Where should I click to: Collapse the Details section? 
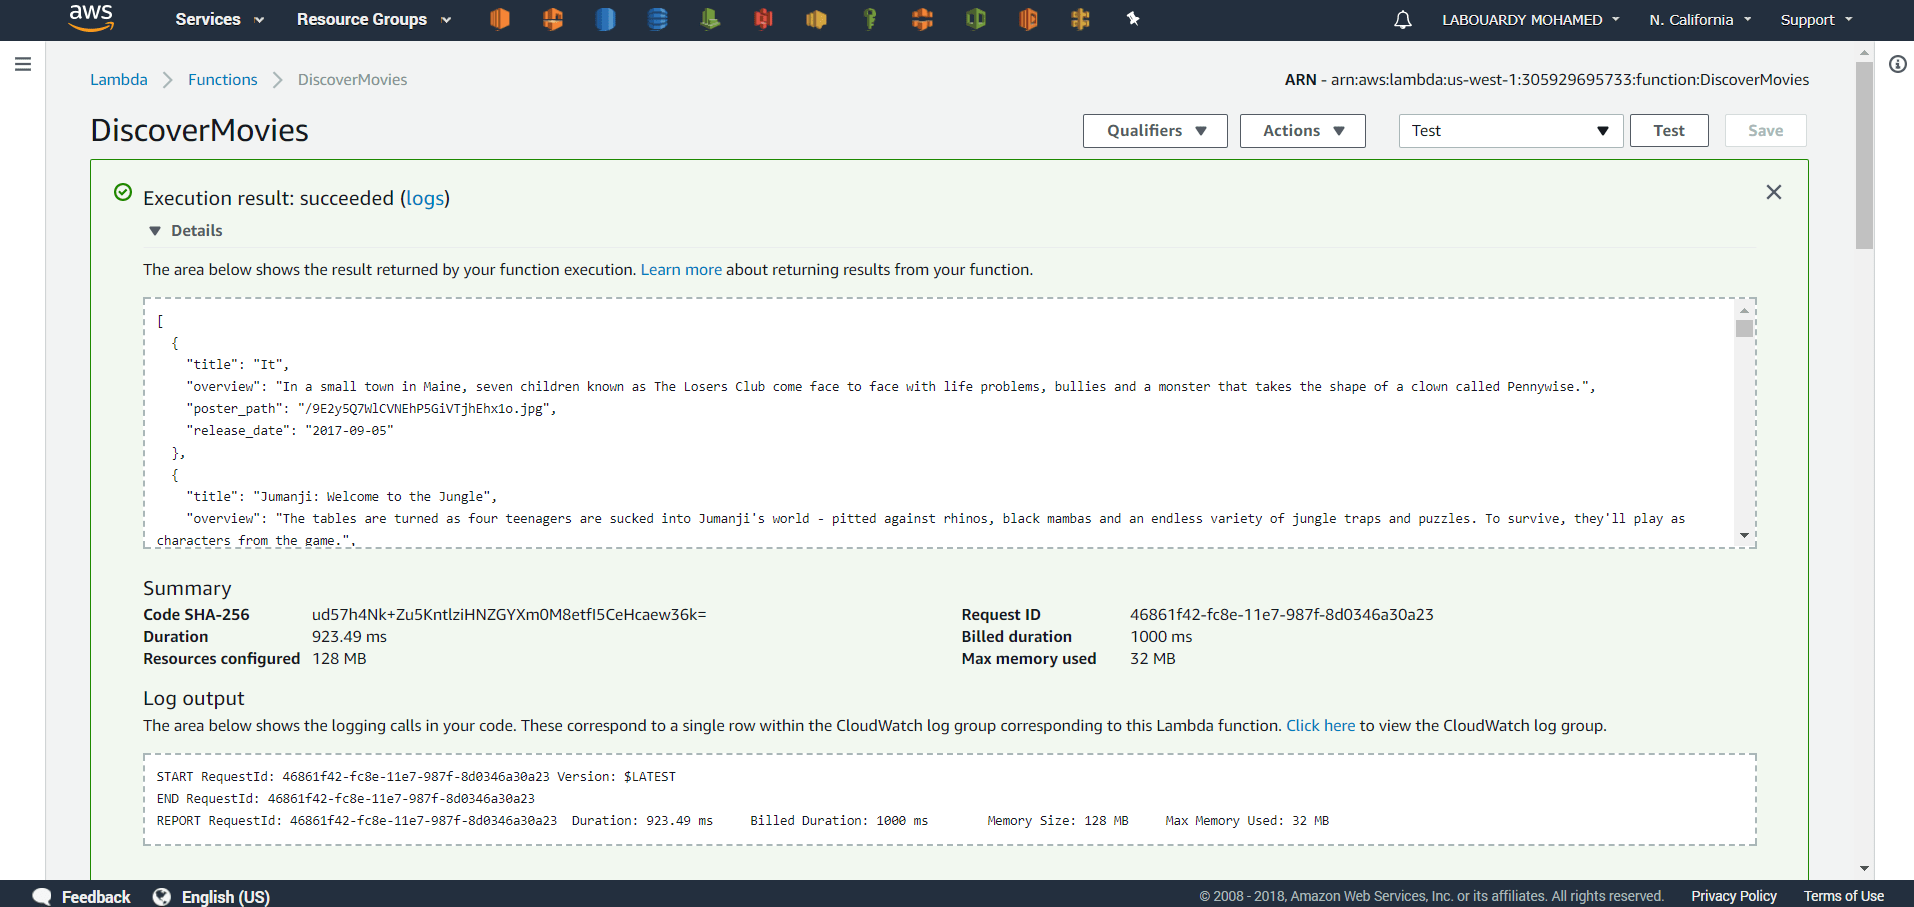pos(186,230)
